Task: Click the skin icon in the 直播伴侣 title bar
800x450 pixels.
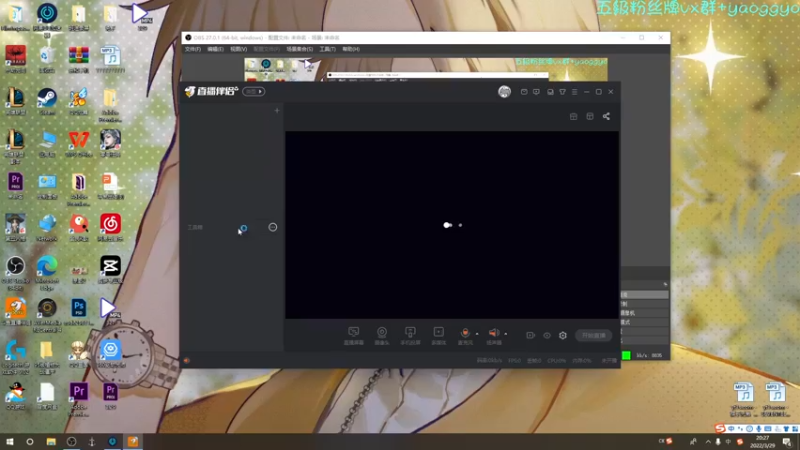Action: point(562,92)
